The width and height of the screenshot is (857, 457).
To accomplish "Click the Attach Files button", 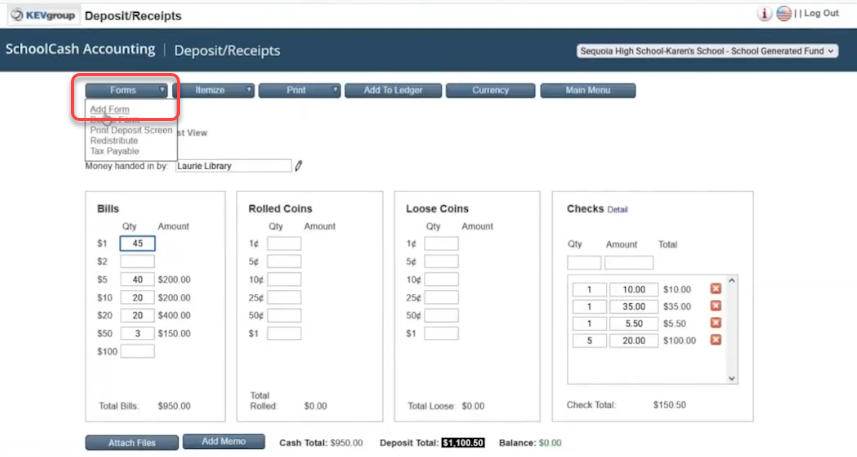I will coord(132,442).
